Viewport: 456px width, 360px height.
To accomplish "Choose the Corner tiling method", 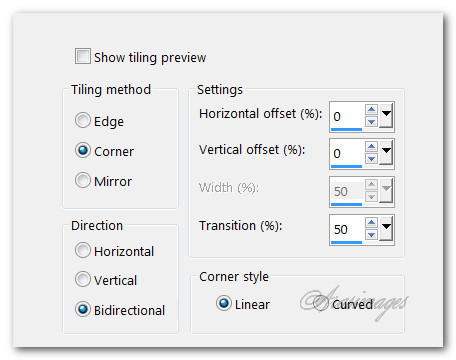I will click(83, 150).
